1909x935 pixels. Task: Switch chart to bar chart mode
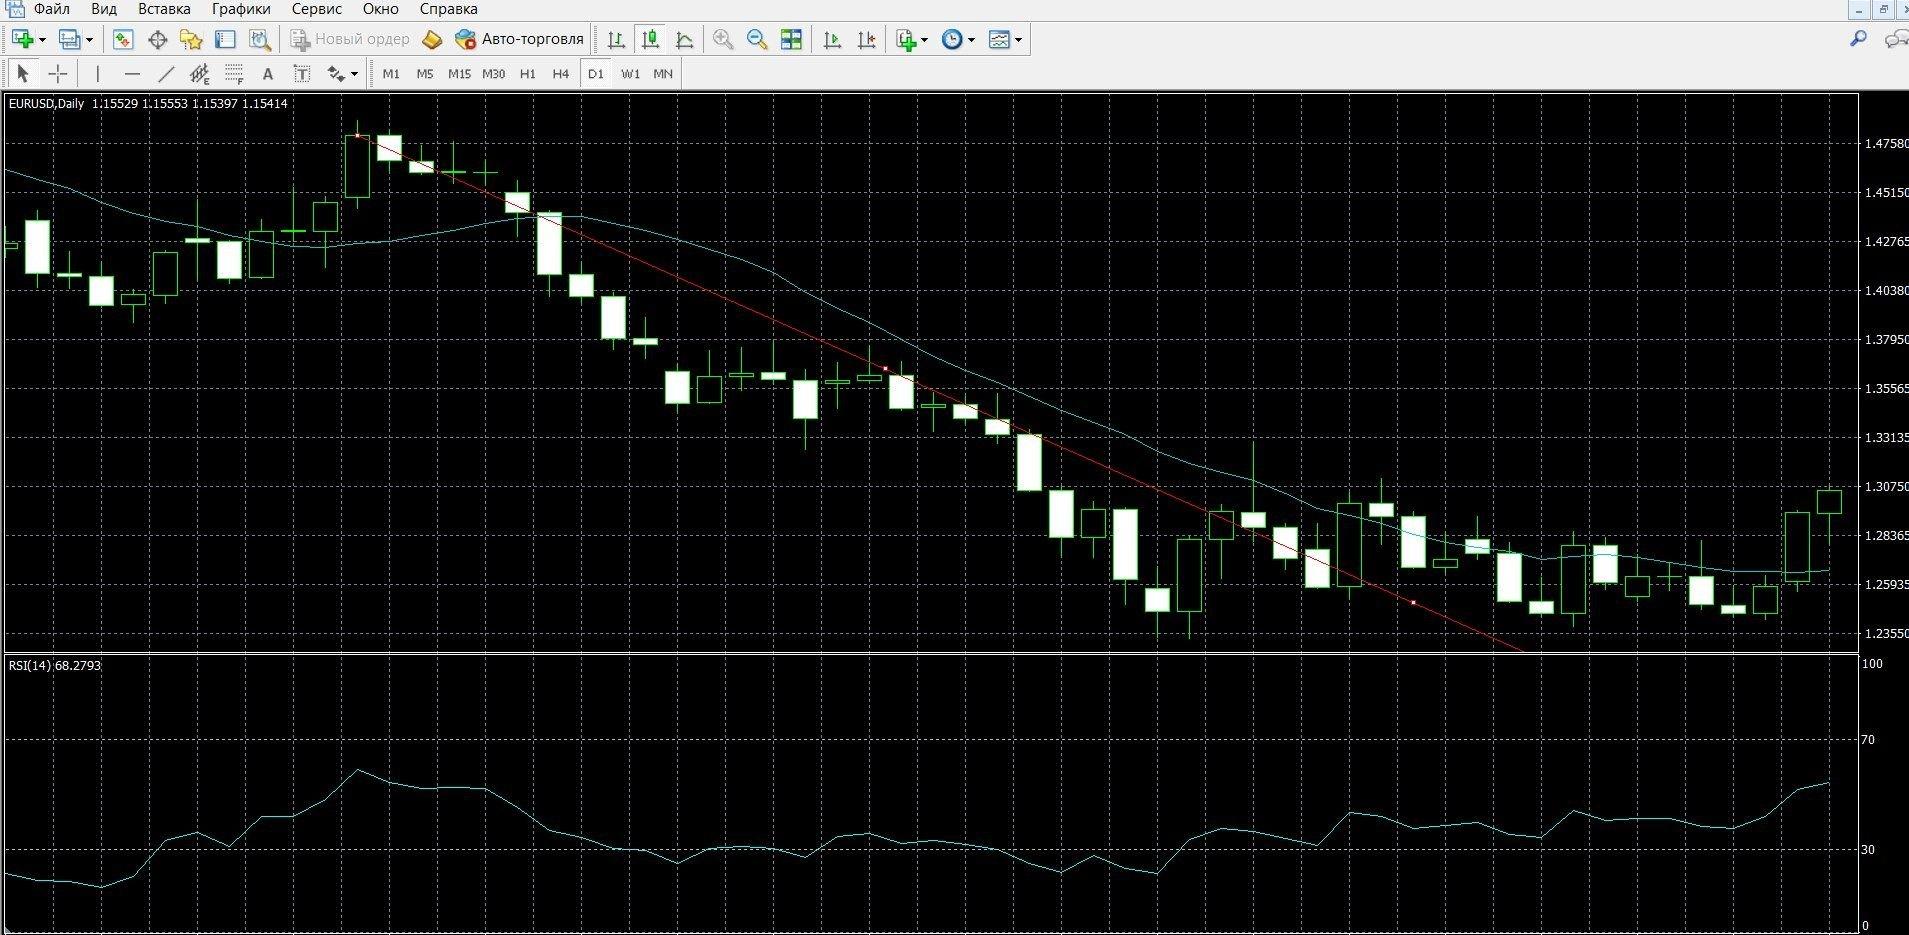click(x=616, y=40)
